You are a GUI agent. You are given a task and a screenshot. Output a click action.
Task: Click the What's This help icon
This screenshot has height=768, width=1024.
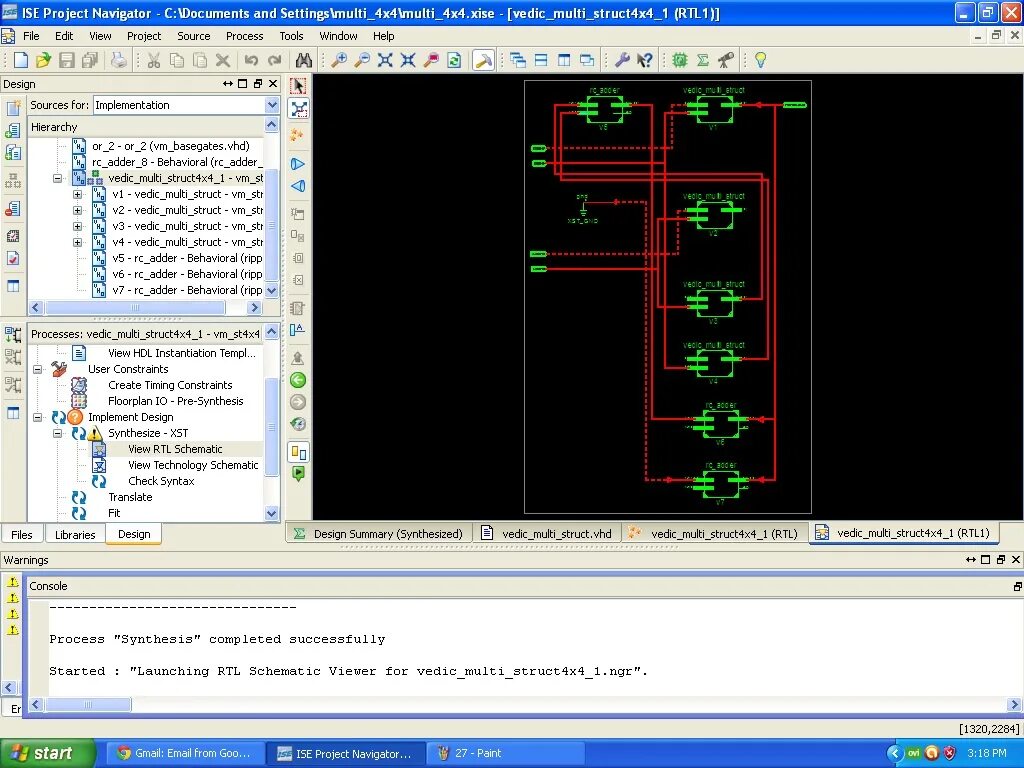point(645,60)
